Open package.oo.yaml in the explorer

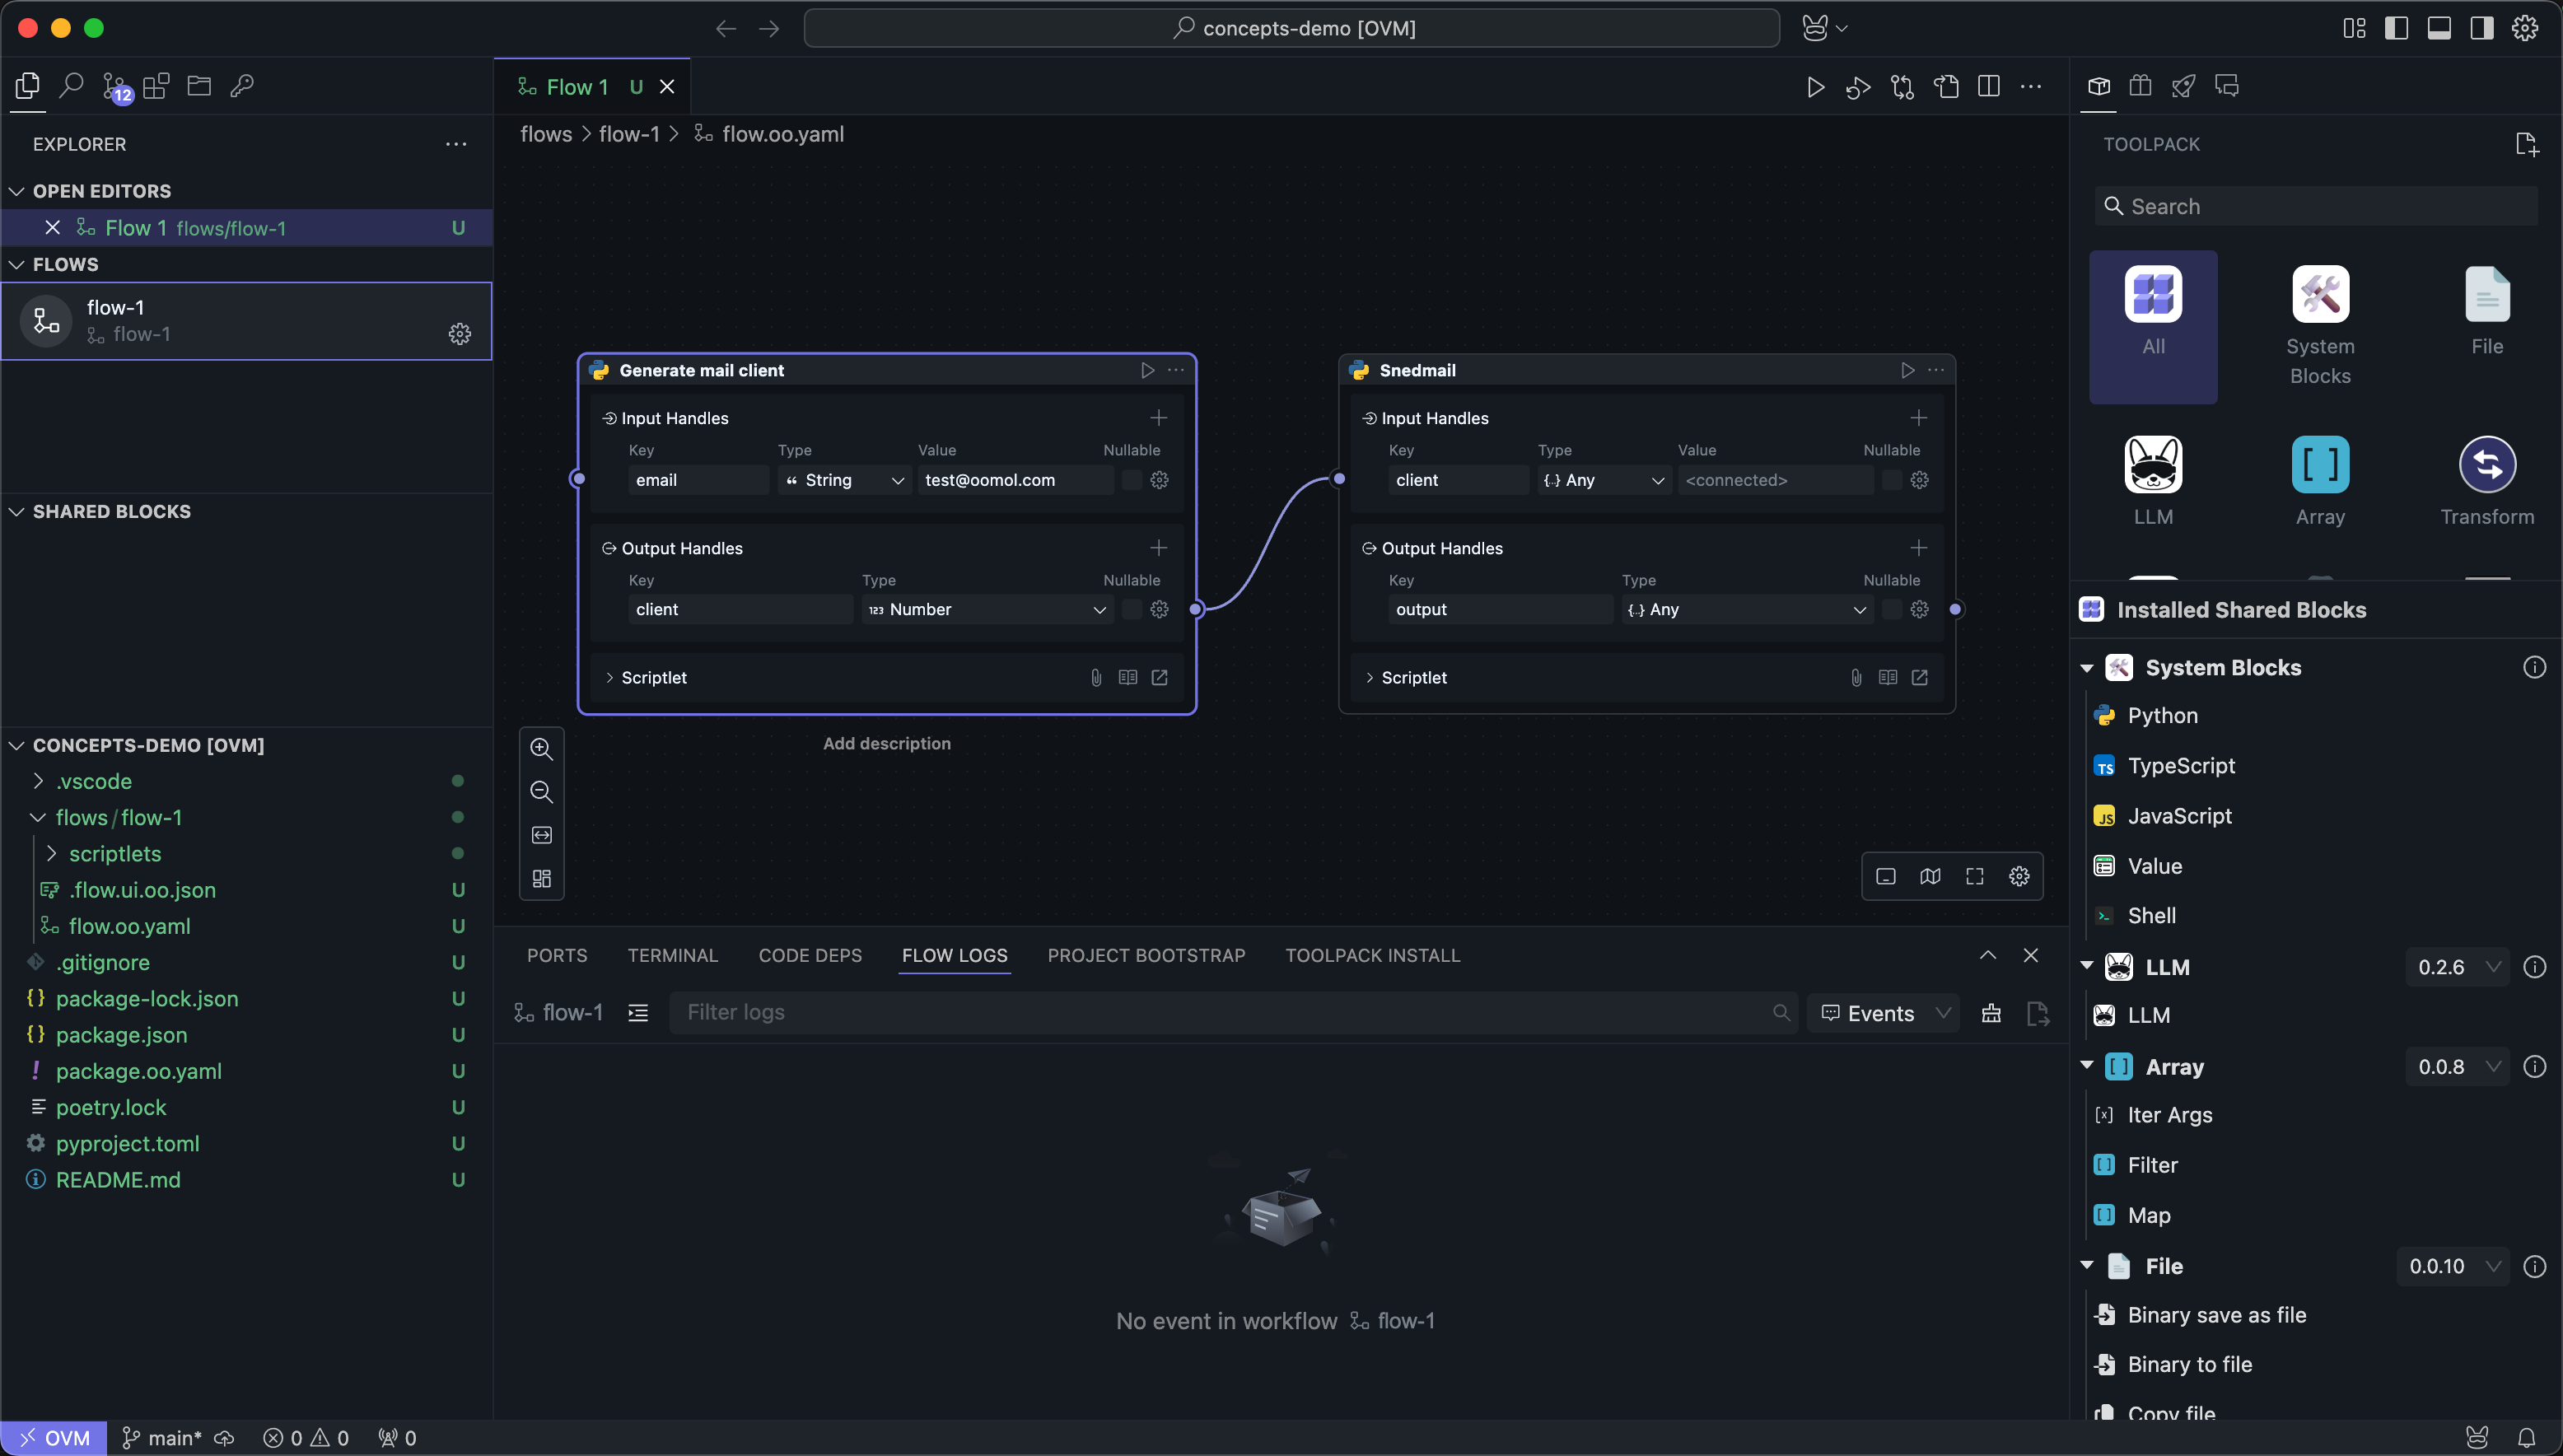(x=138, y=1071)
